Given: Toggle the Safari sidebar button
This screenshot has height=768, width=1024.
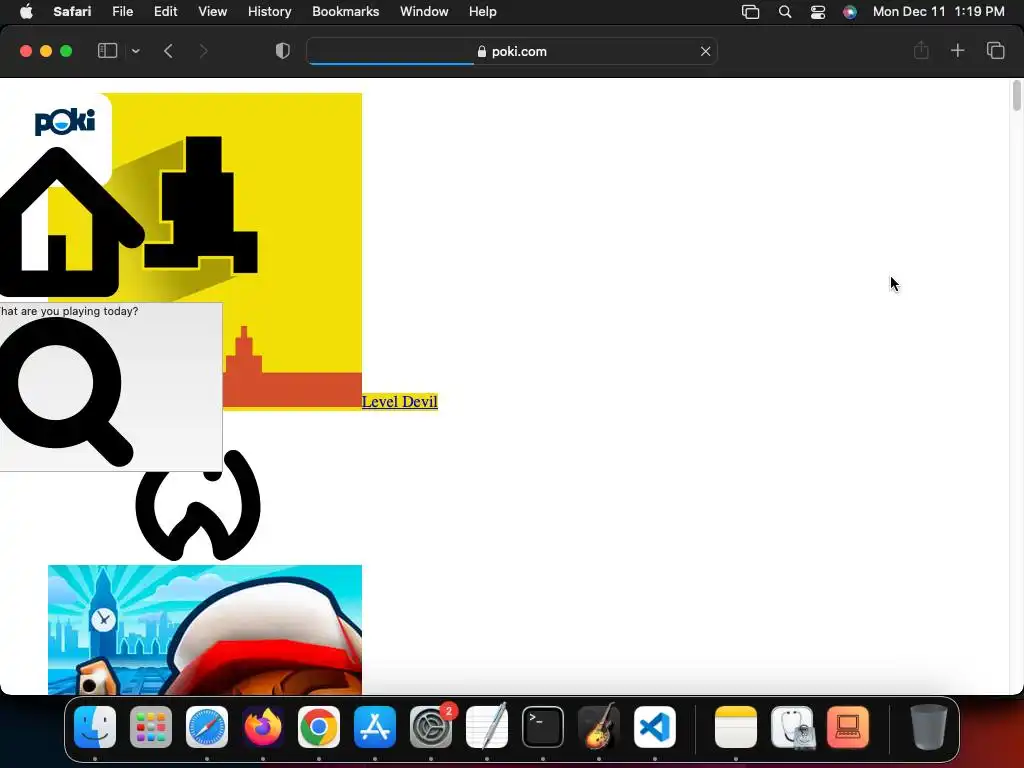Looking at the screenshot, I should tap(107, 51).
